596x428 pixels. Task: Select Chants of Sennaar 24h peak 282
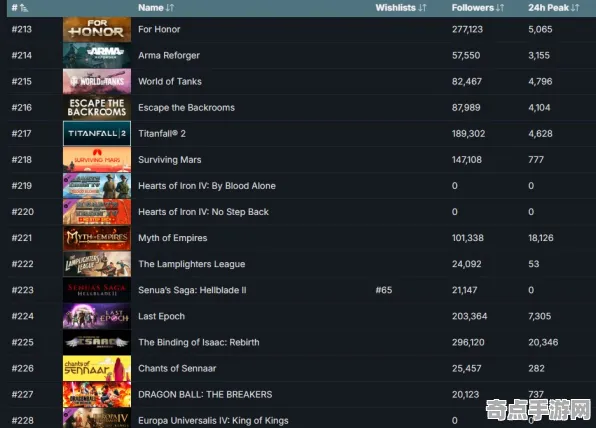536,368
